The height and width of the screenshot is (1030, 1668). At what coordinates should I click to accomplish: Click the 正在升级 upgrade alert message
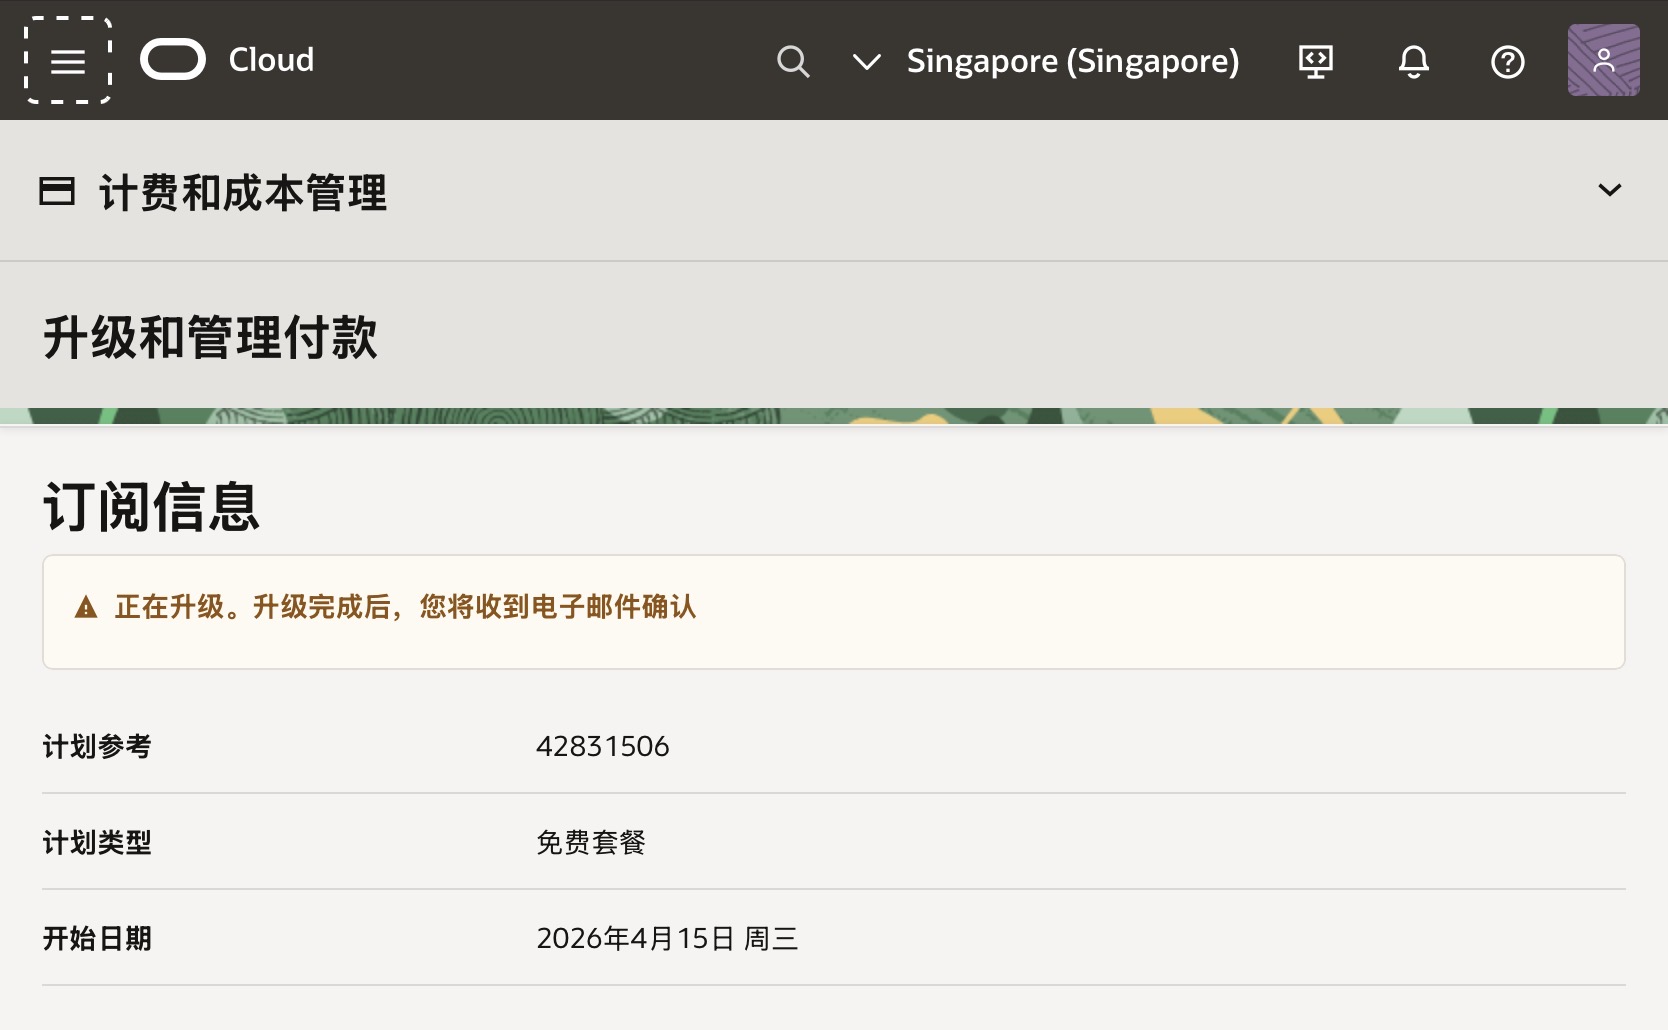(x=405, y=607)
